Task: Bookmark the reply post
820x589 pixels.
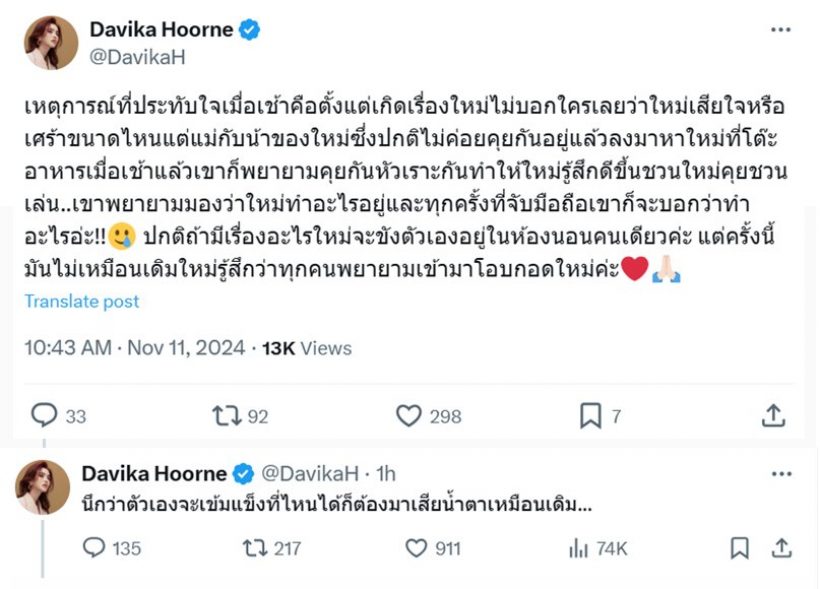Action: pyautogui.click(x=739, y=547)
